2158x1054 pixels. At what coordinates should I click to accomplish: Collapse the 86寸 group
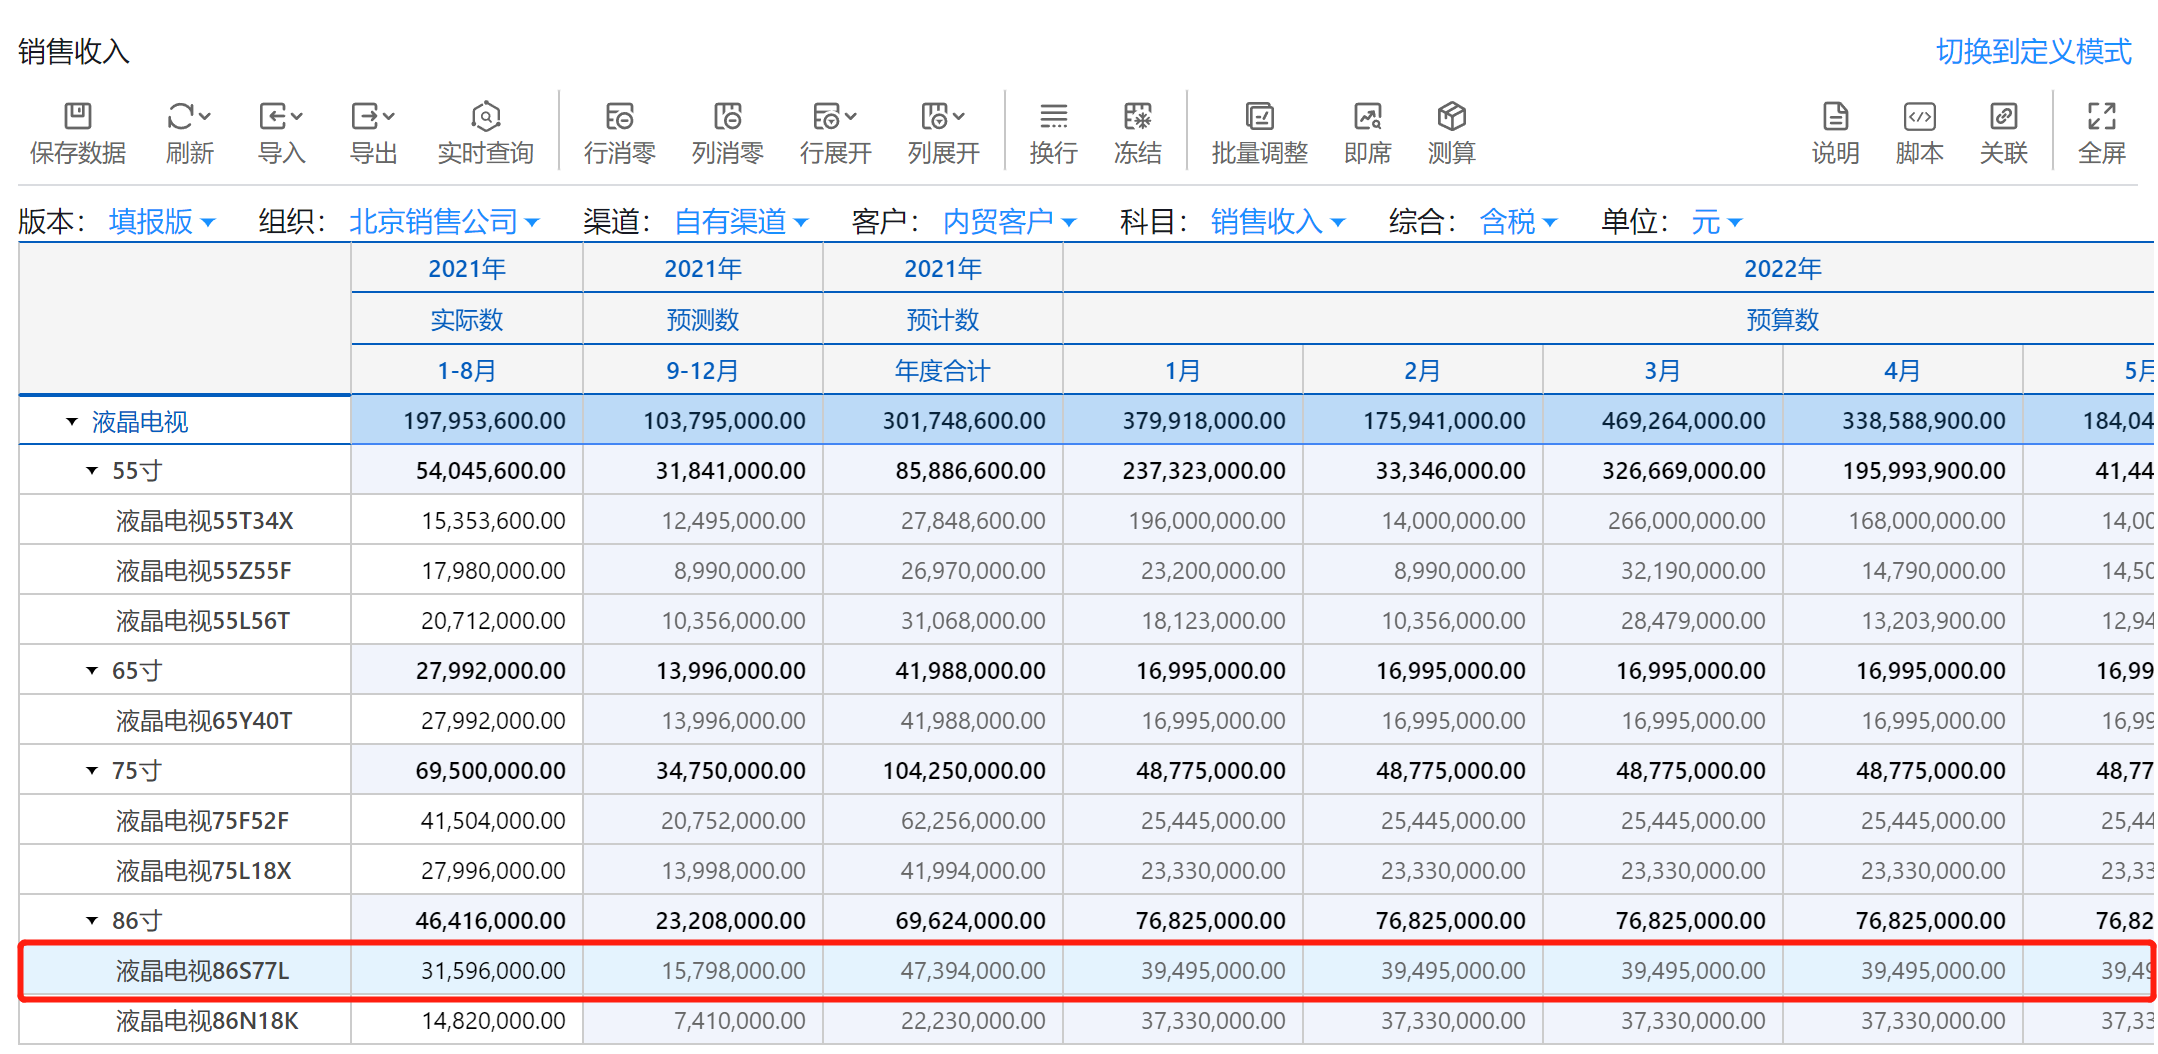click(x=92, y=921)
